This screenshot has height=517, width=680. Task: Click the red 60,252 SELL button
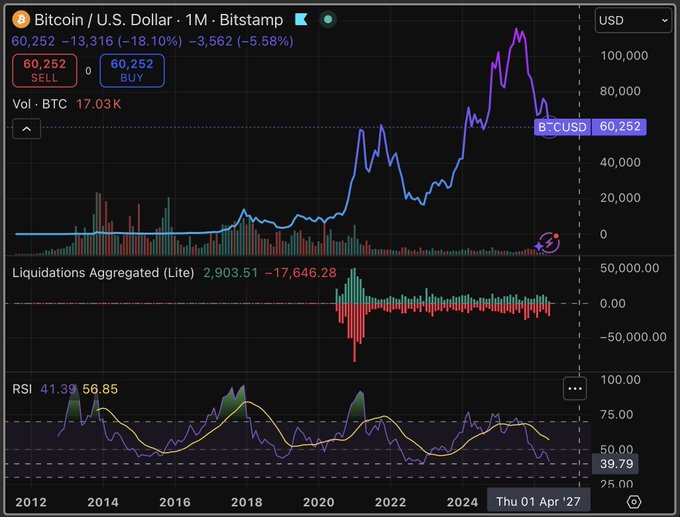(45, 70)
